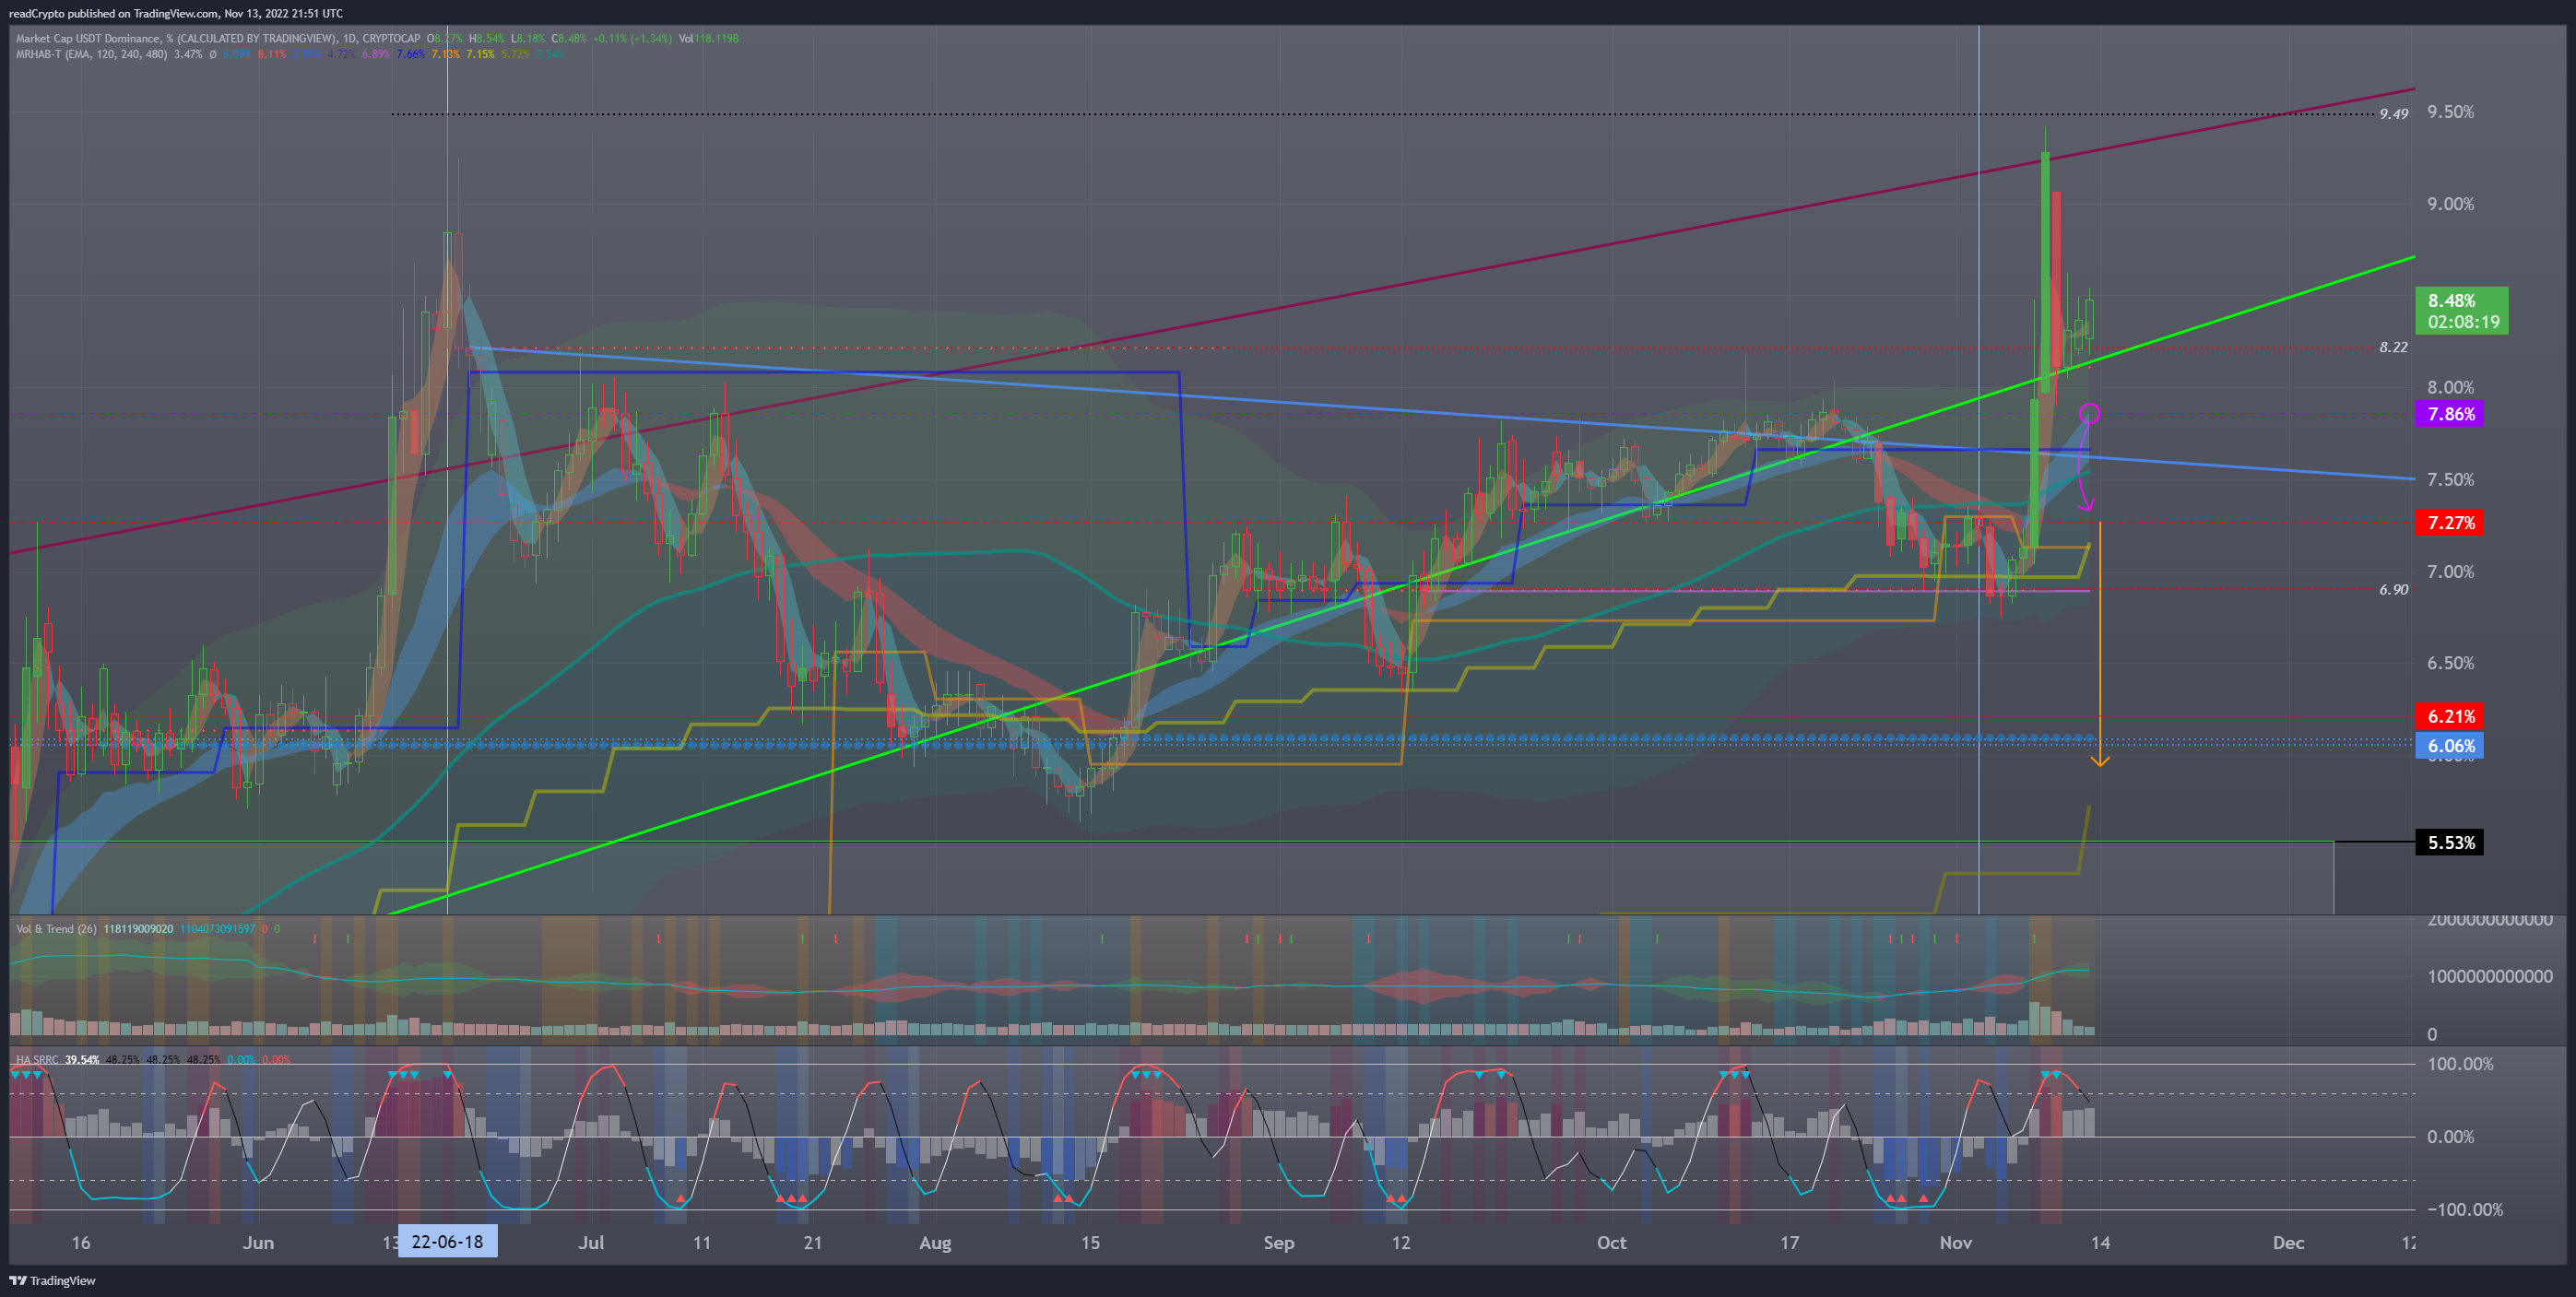Click the 'Jul' label on time axis
This screenshot has height=1297, width=2576.
pos(591,1243)
